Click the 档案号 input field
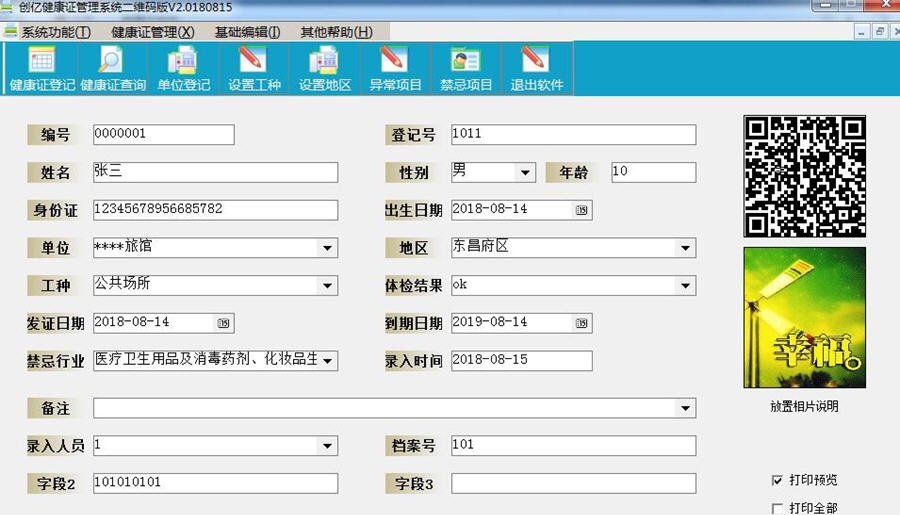The width and height of the screenshot is (900, 515). pyautogui.click(x=573, y=446)
